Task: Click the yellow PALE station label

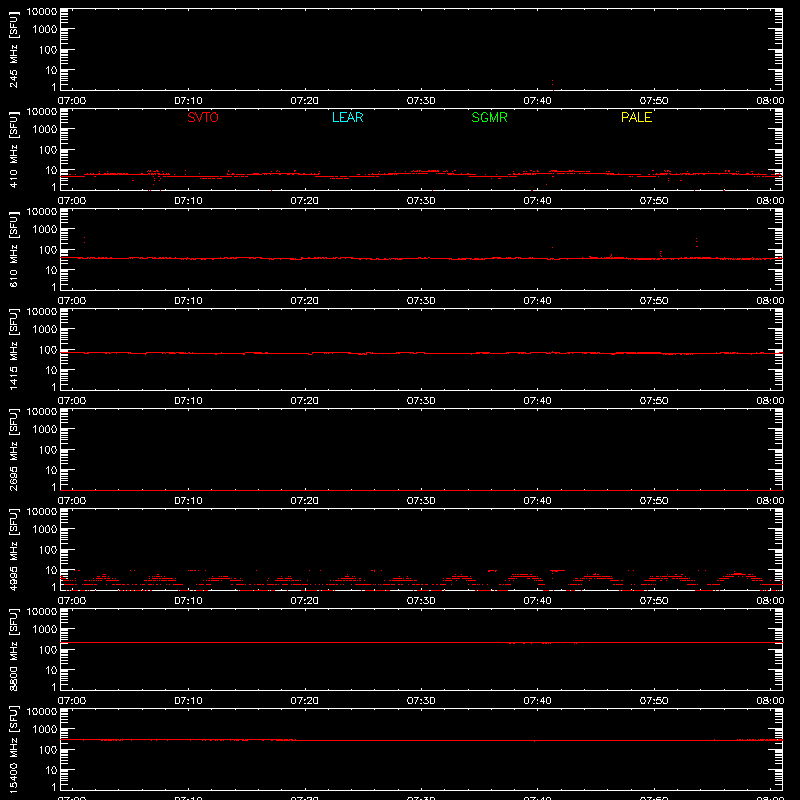Action: 636,117
